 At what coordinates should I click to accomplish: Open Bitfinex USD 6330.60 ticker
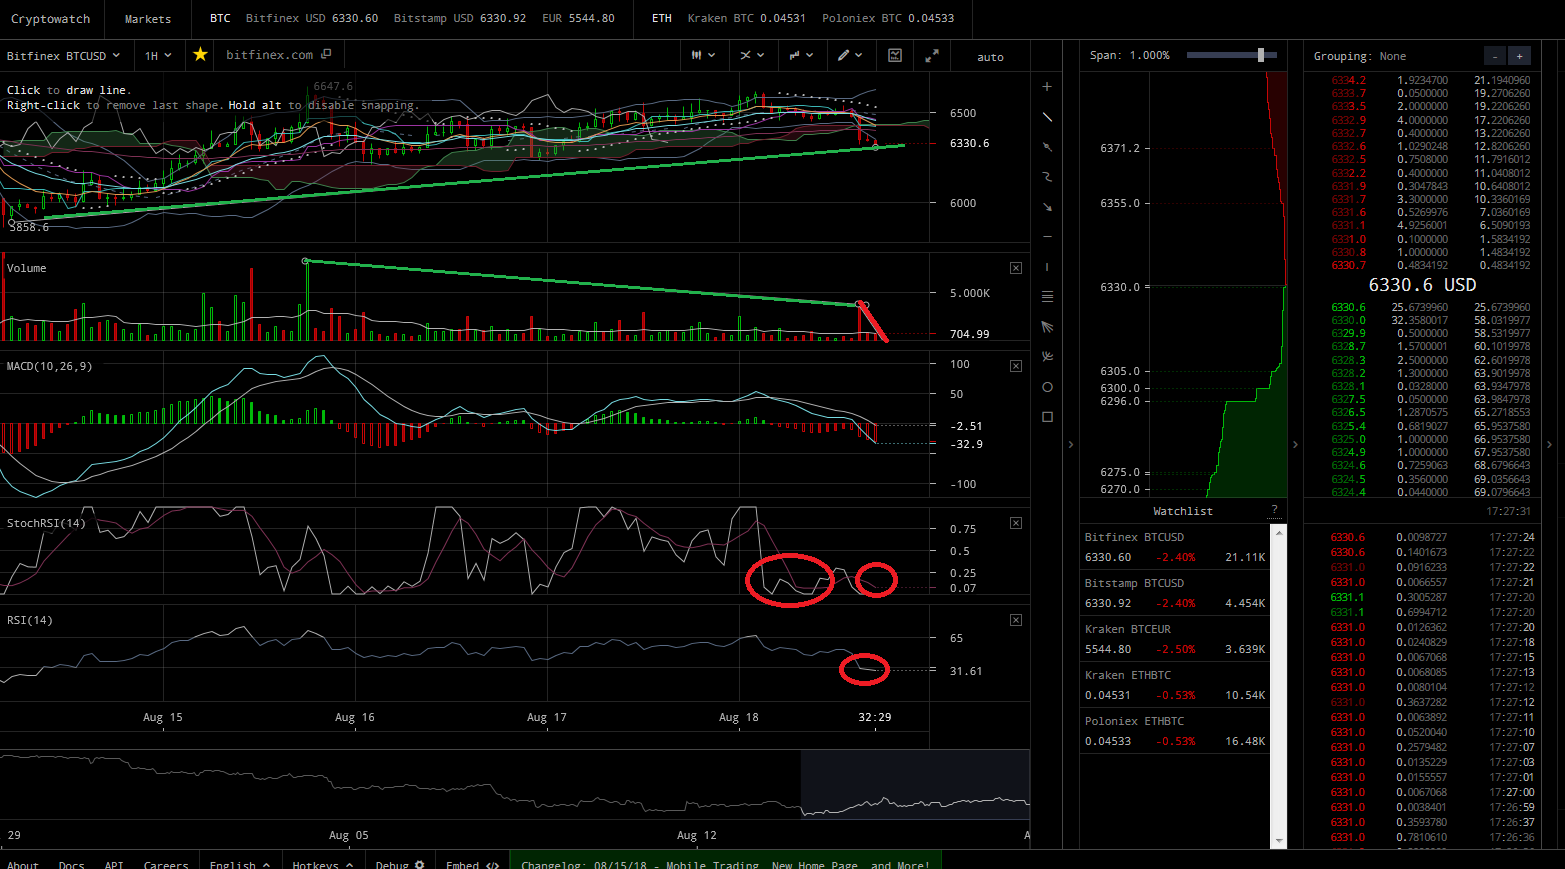[312, 19]
